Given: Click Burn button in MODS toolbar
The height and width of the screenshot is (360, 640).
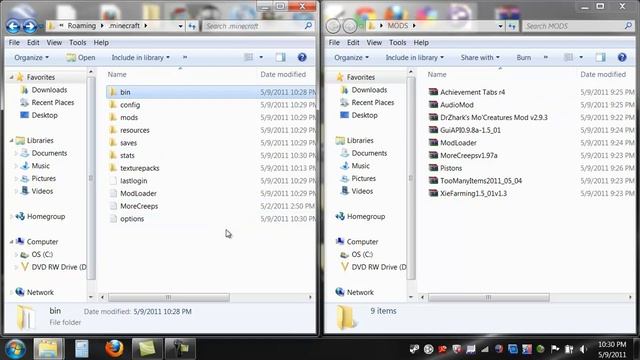Looking at the screenshot, I should (x=524, y=58).
